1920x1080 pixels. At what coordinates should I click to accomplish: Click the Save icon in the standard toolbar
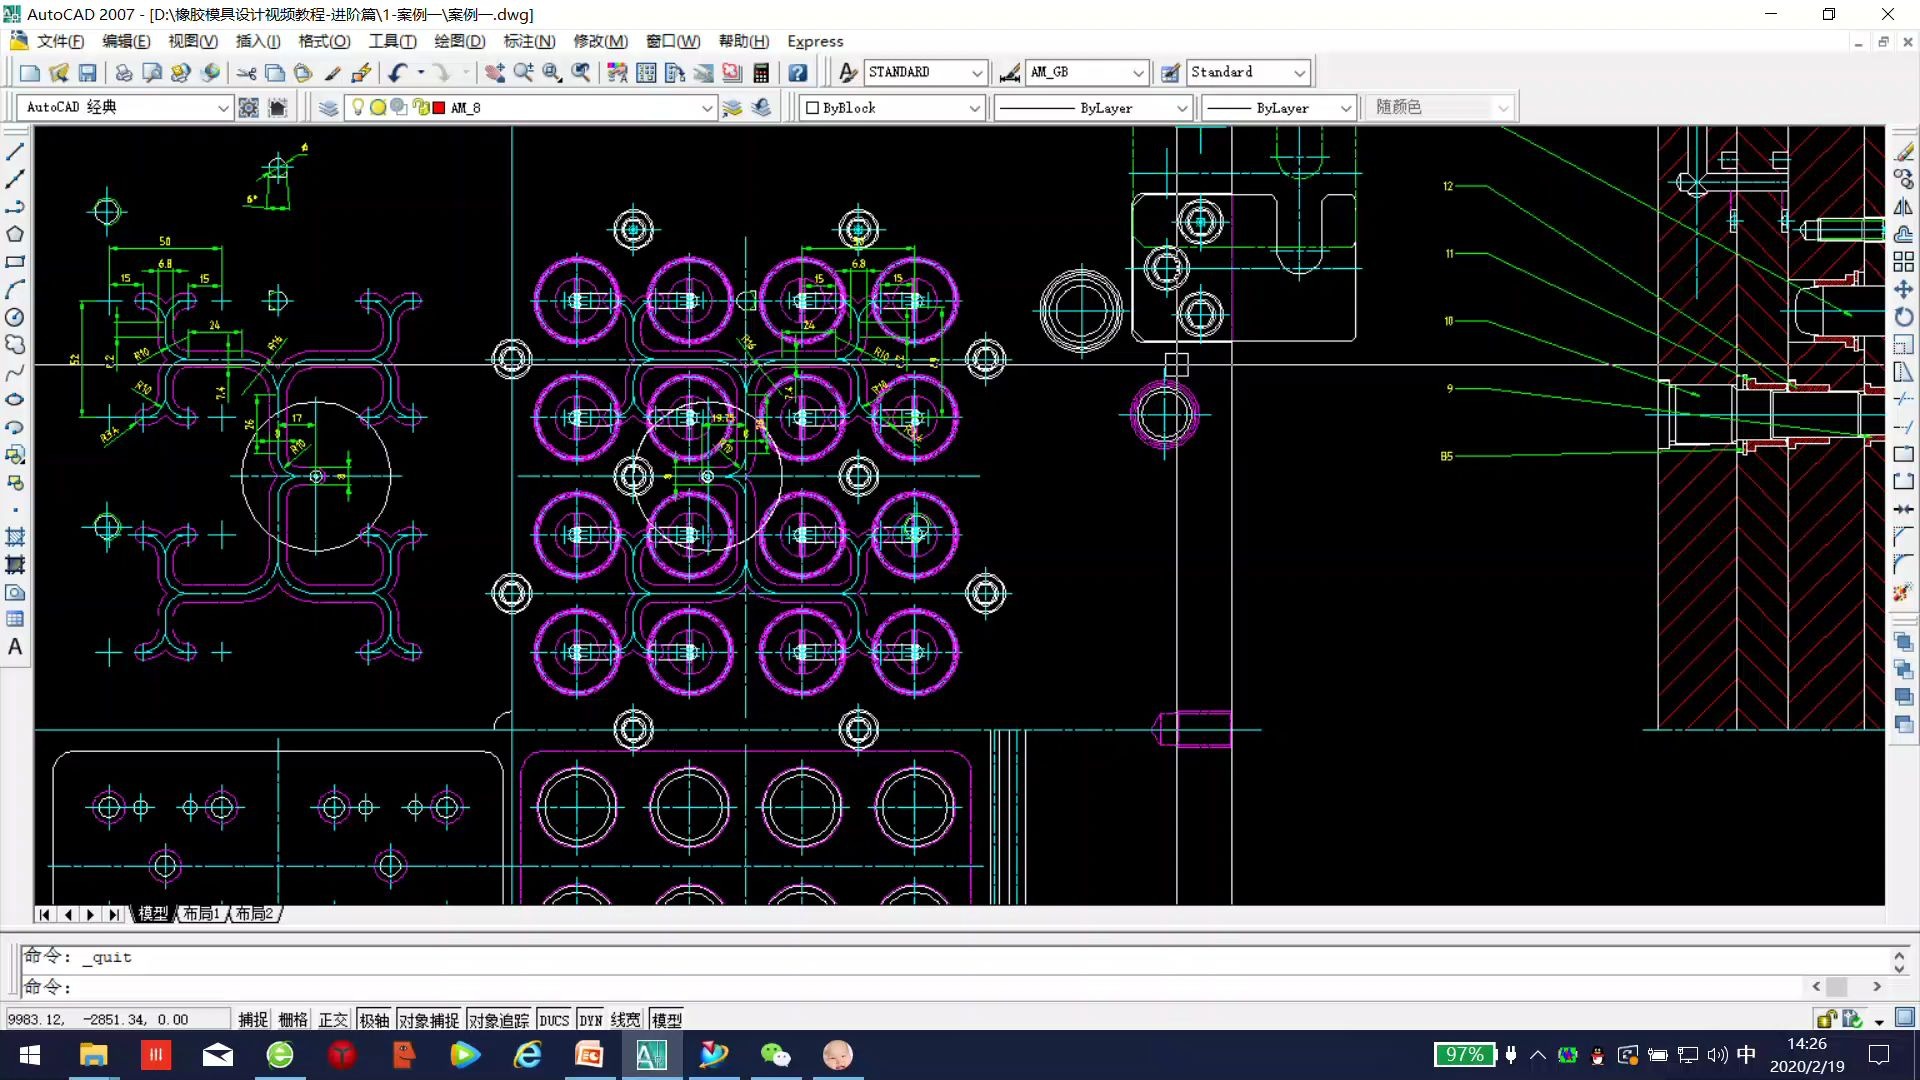88,73
